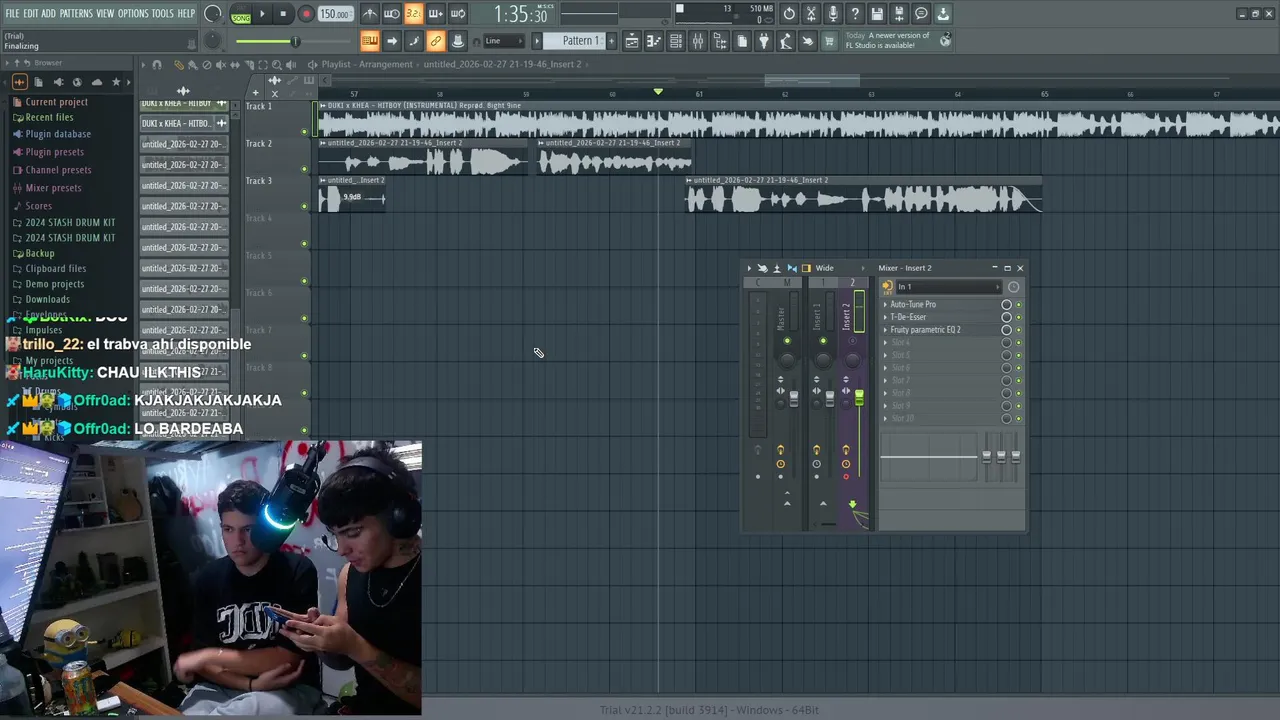1280x720 pixels.
Task: Select the audio waveform tab in Browser
Action: coord(19,82)
